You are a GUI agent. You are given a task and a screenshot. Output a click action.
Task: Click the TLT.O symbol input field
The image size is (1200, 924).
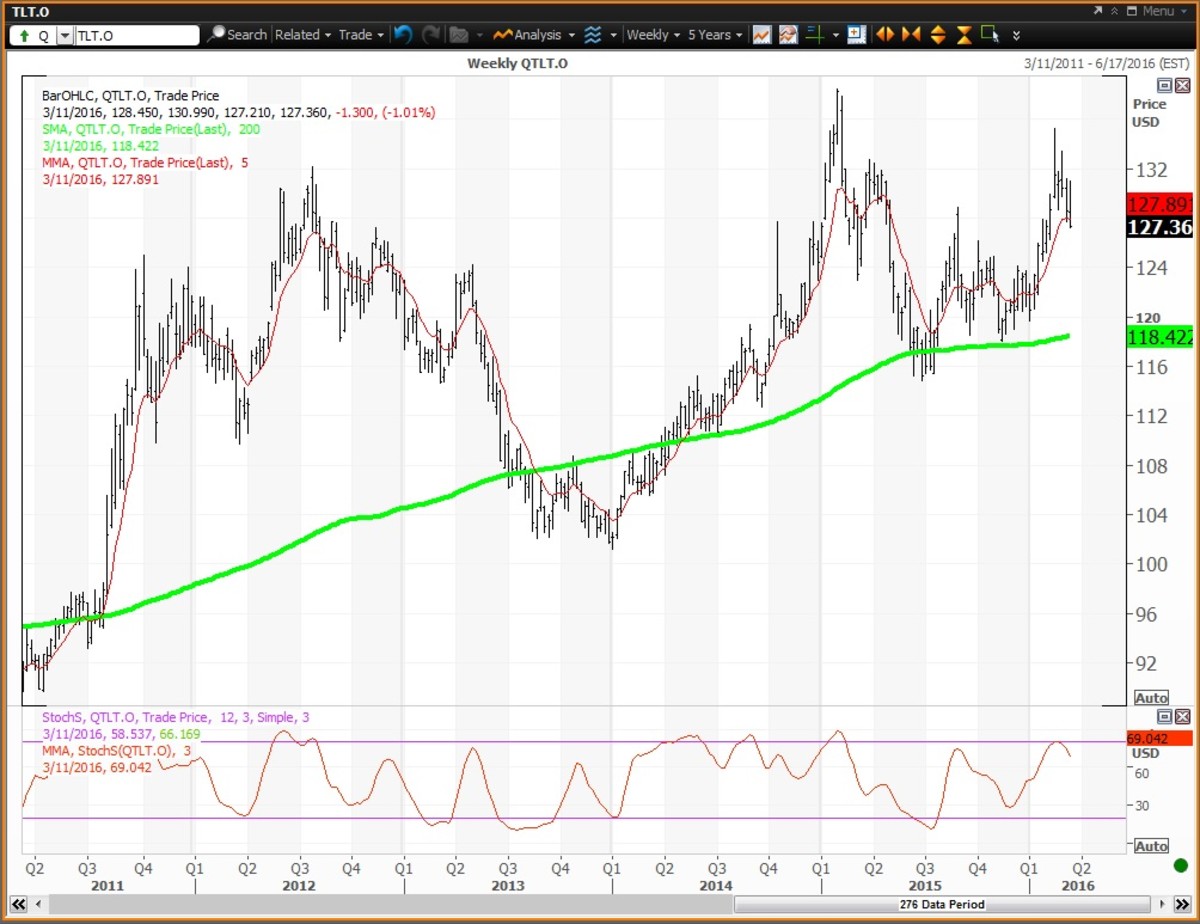coord(138,35)
